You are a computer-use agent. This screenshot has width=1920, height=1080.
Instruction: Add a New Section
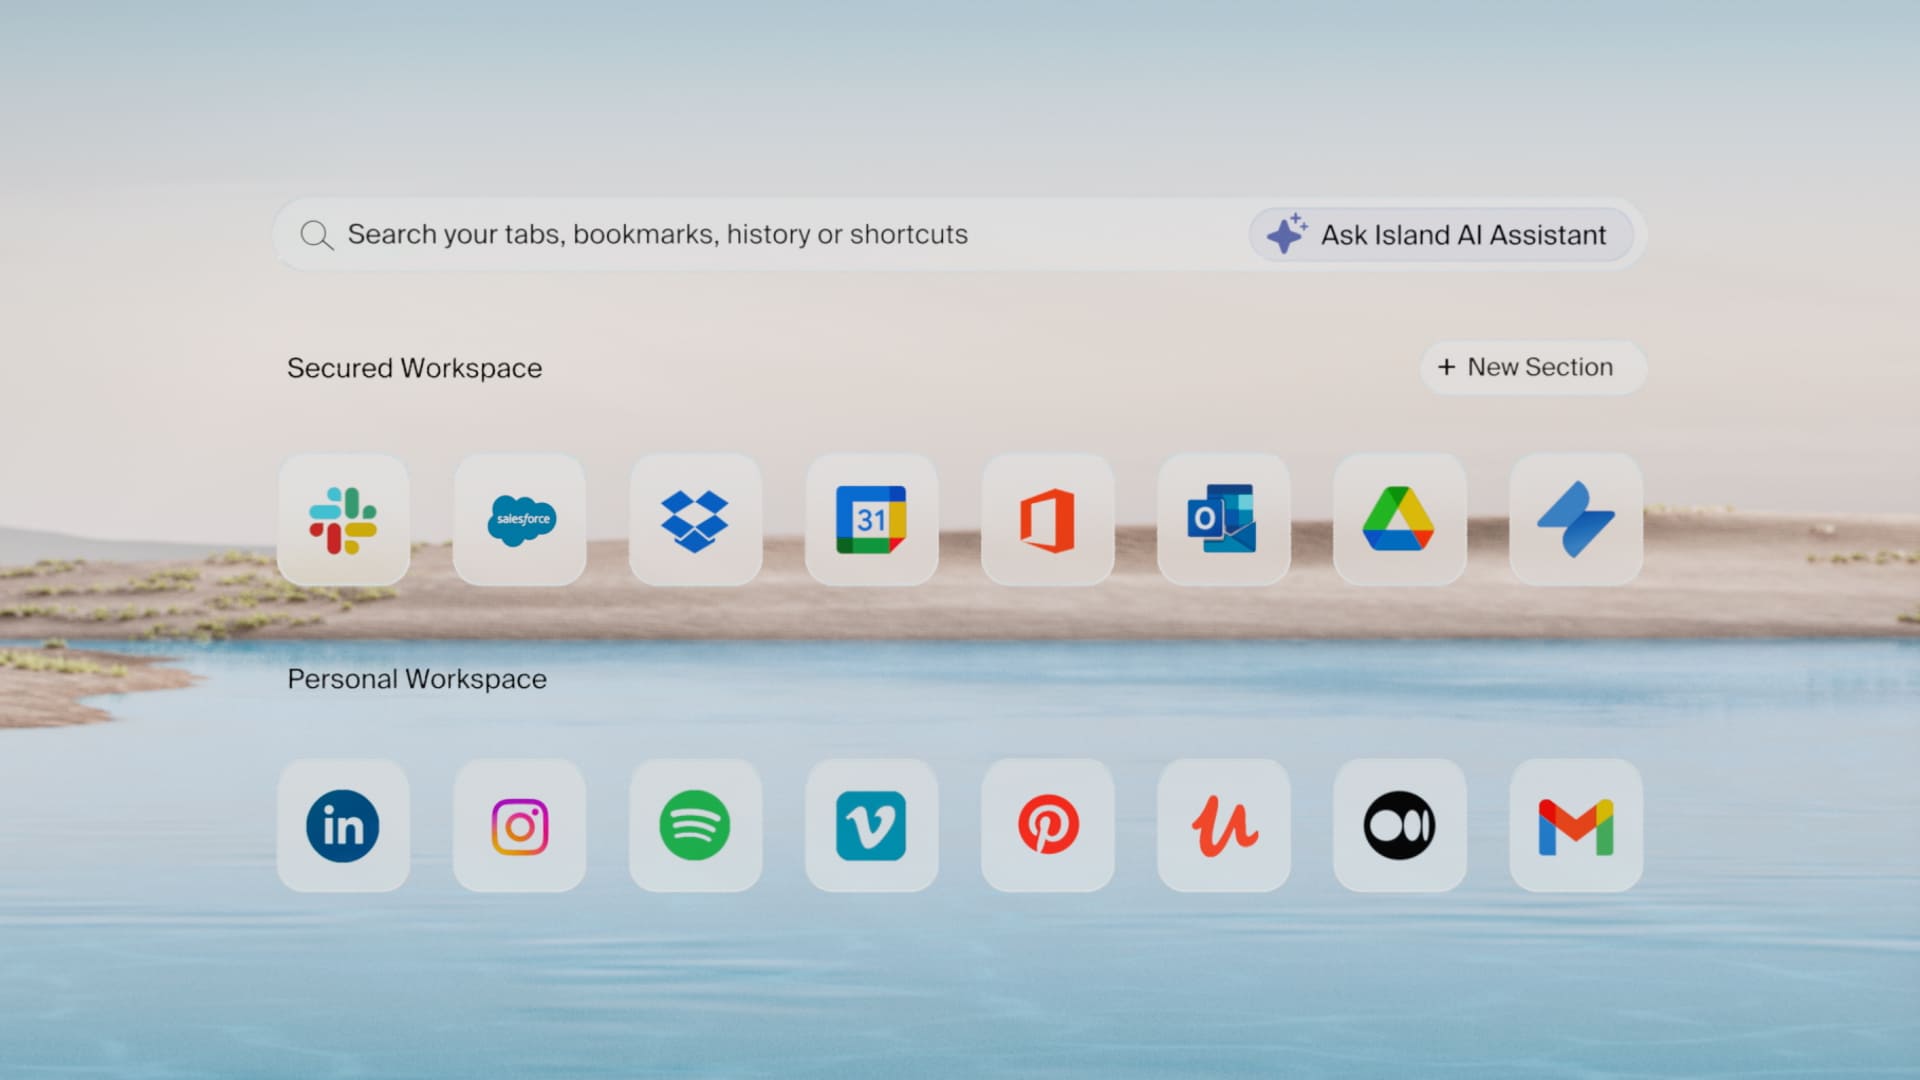[1528, 367]
